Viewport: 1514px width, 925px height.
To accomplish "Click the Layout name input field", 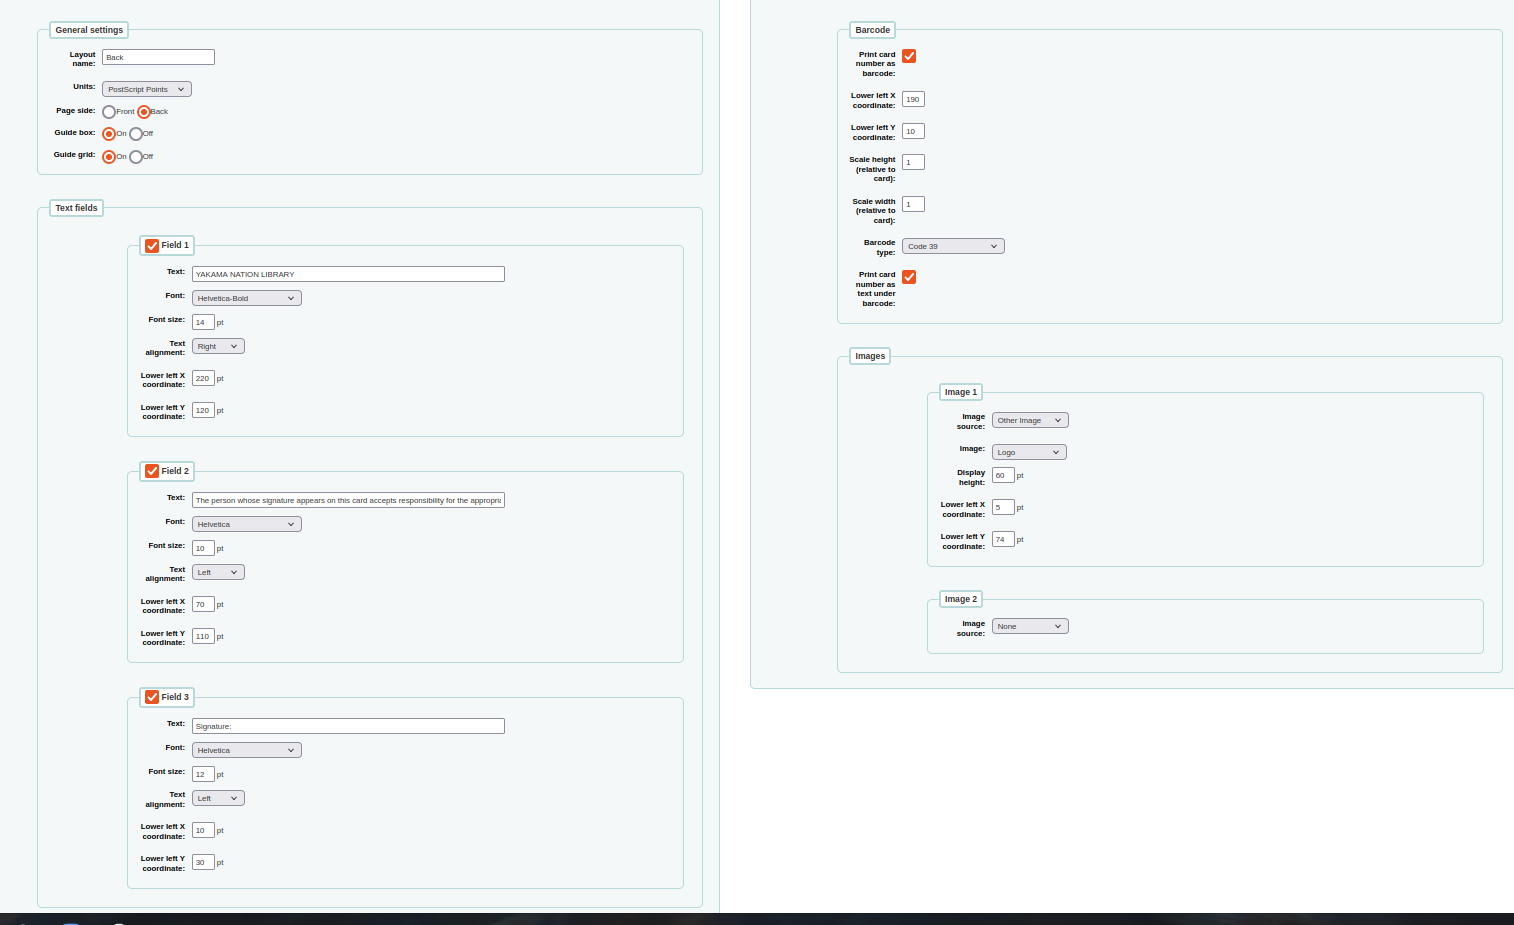I will [158, 58].
